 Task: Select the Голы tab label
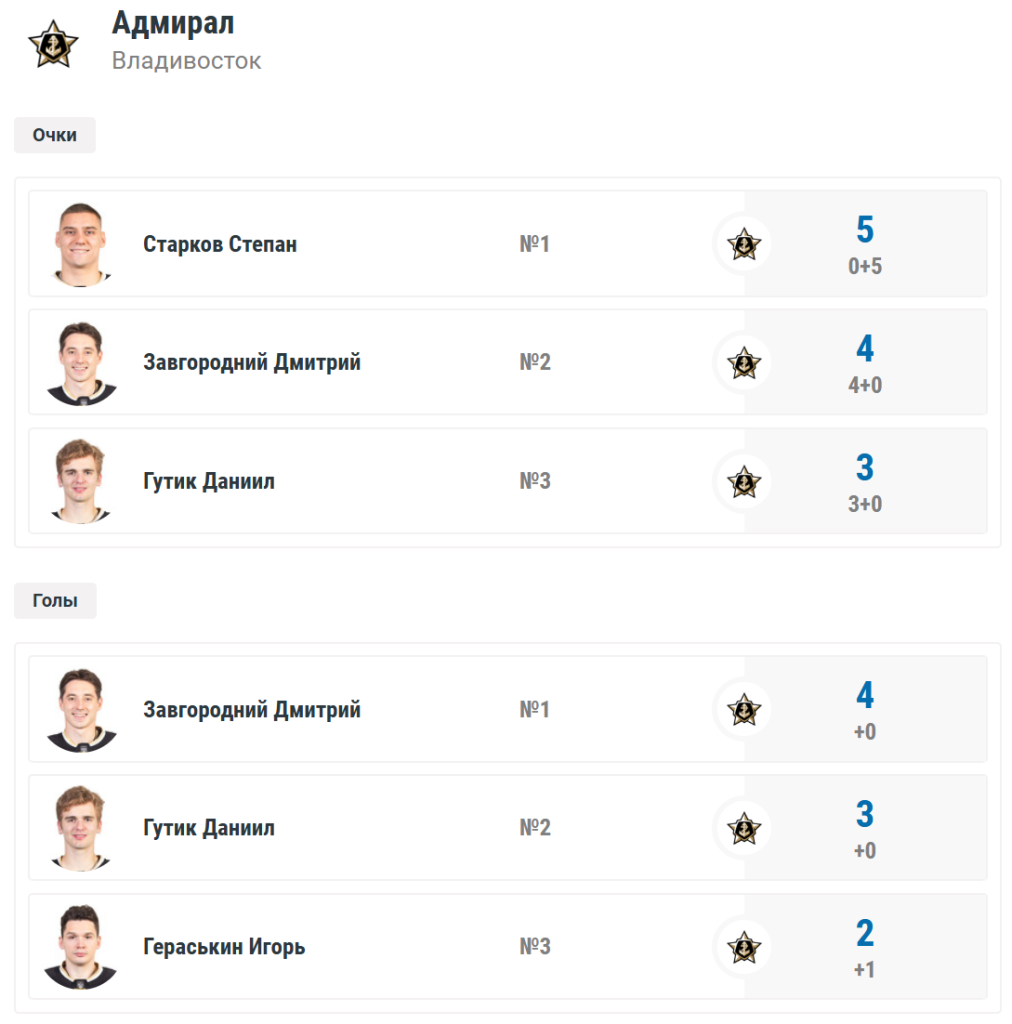click(x=55, y=601)
